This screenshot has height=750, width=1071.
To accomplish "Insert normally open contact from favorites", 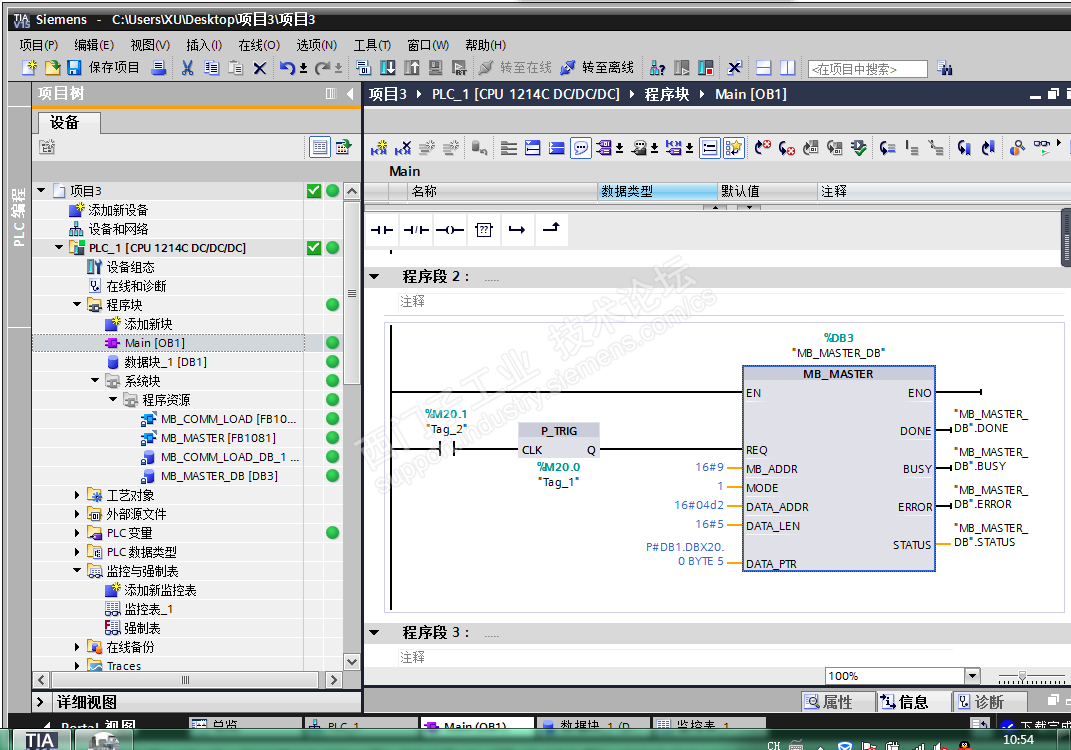I will [x=382, y=230].
